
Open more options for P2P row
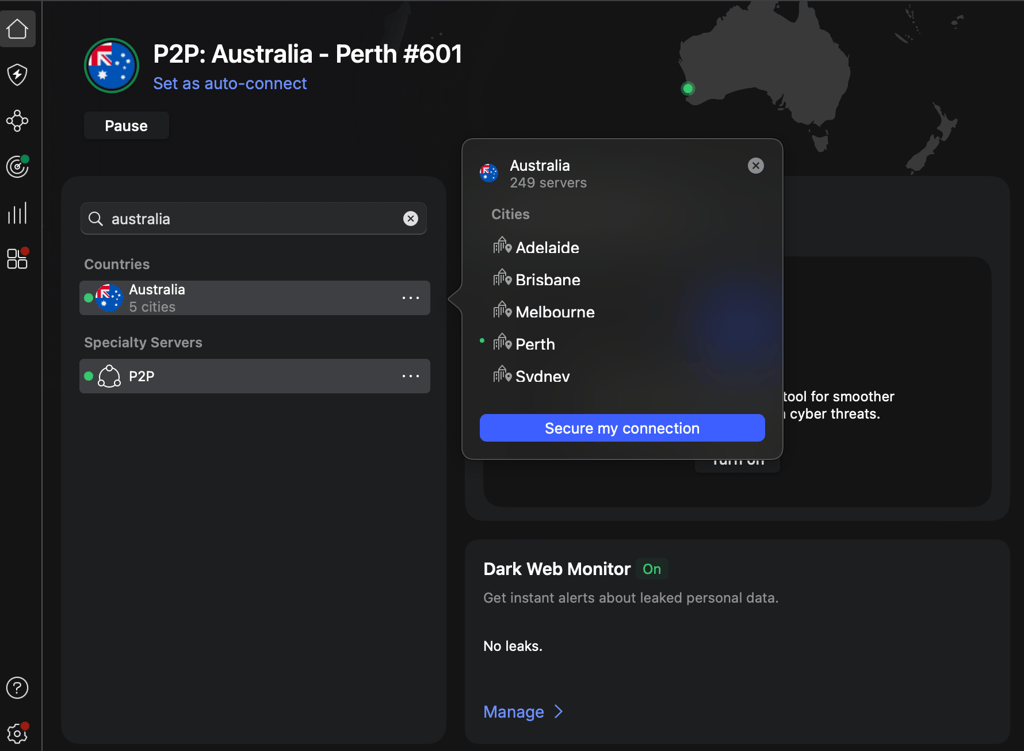click(x=411, y=376)
